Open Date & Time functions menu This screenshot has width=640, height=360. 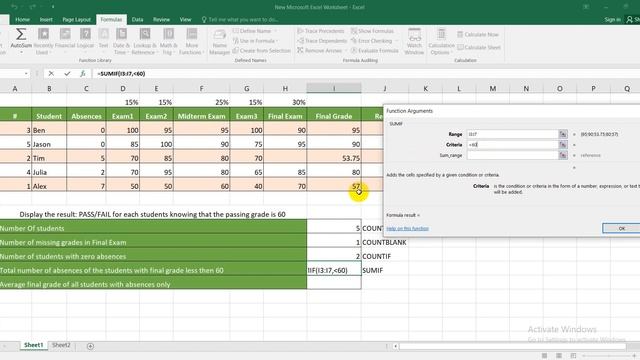pos(121,41)
